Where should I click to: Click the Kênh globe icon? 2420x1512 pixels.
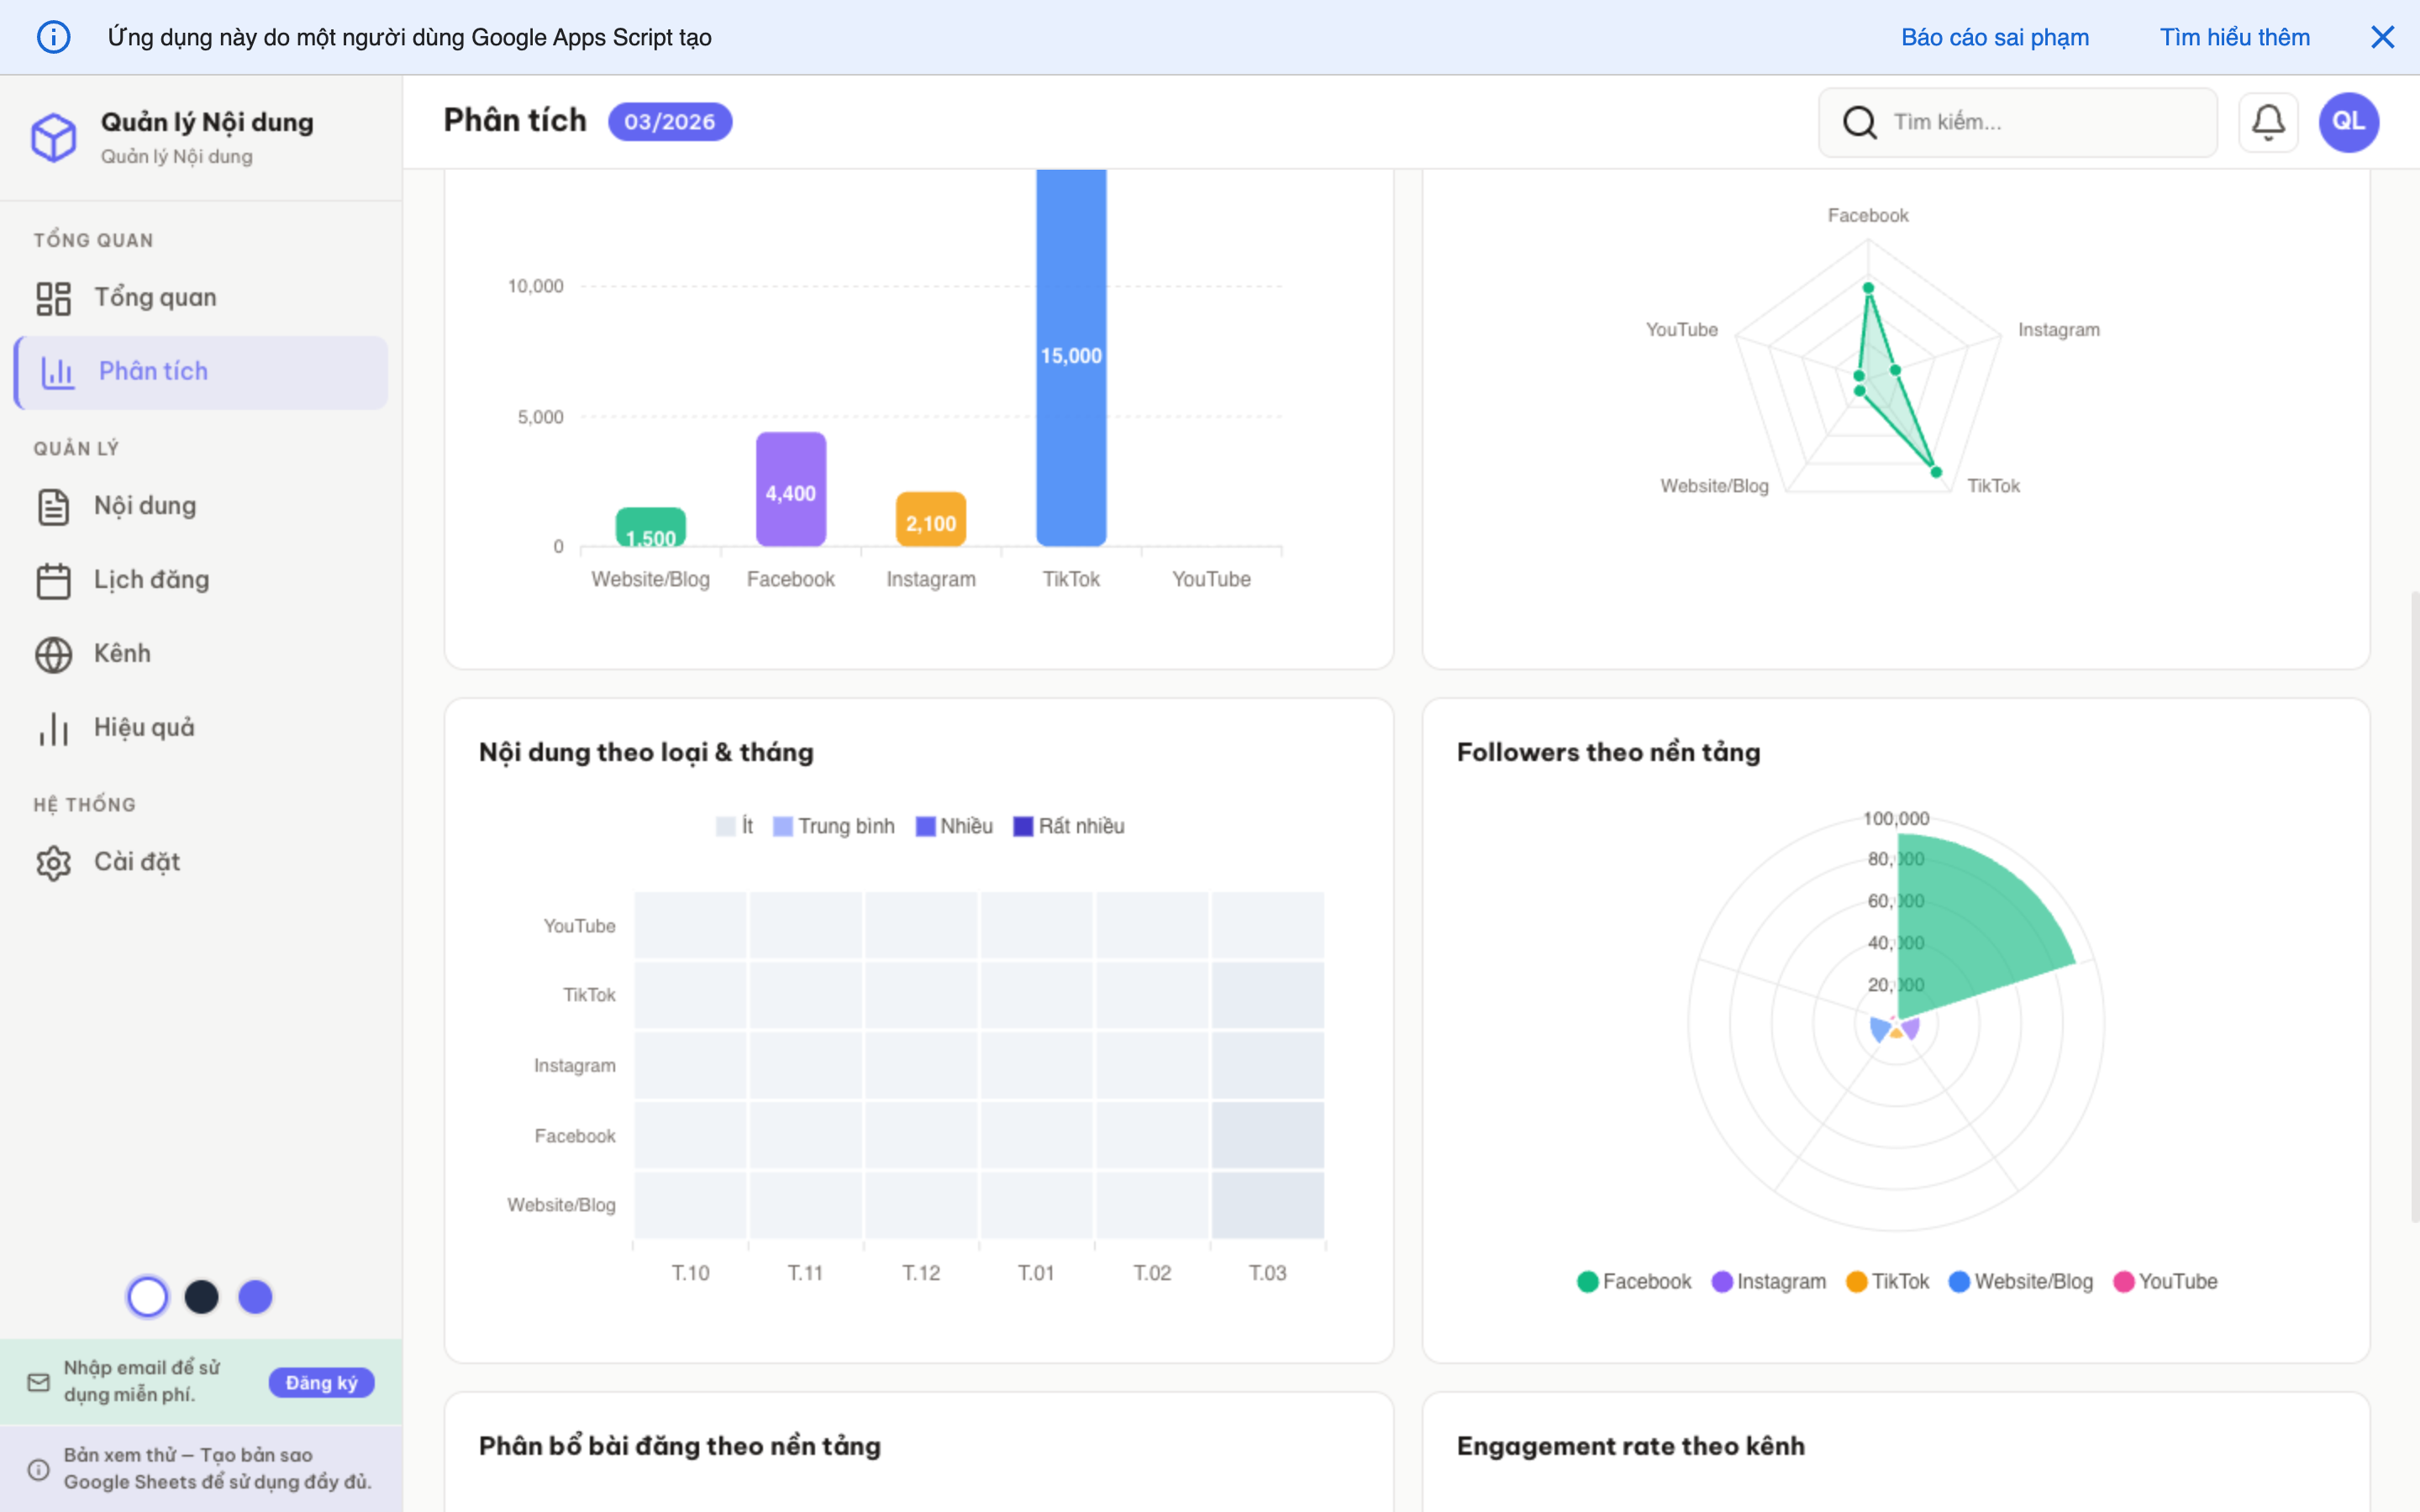(53, 654)
